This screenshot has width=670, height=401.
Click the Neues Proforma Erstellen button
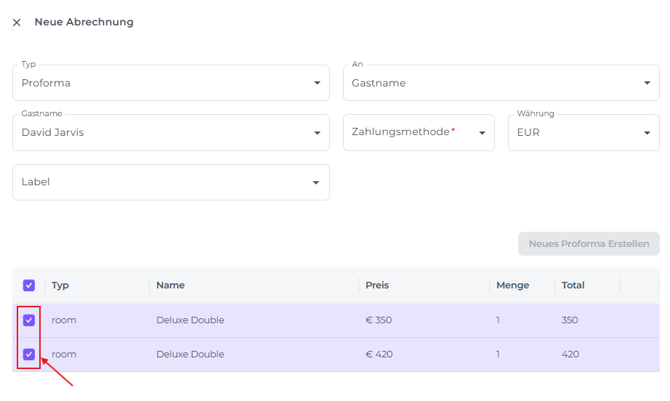(x=588, y=244)
